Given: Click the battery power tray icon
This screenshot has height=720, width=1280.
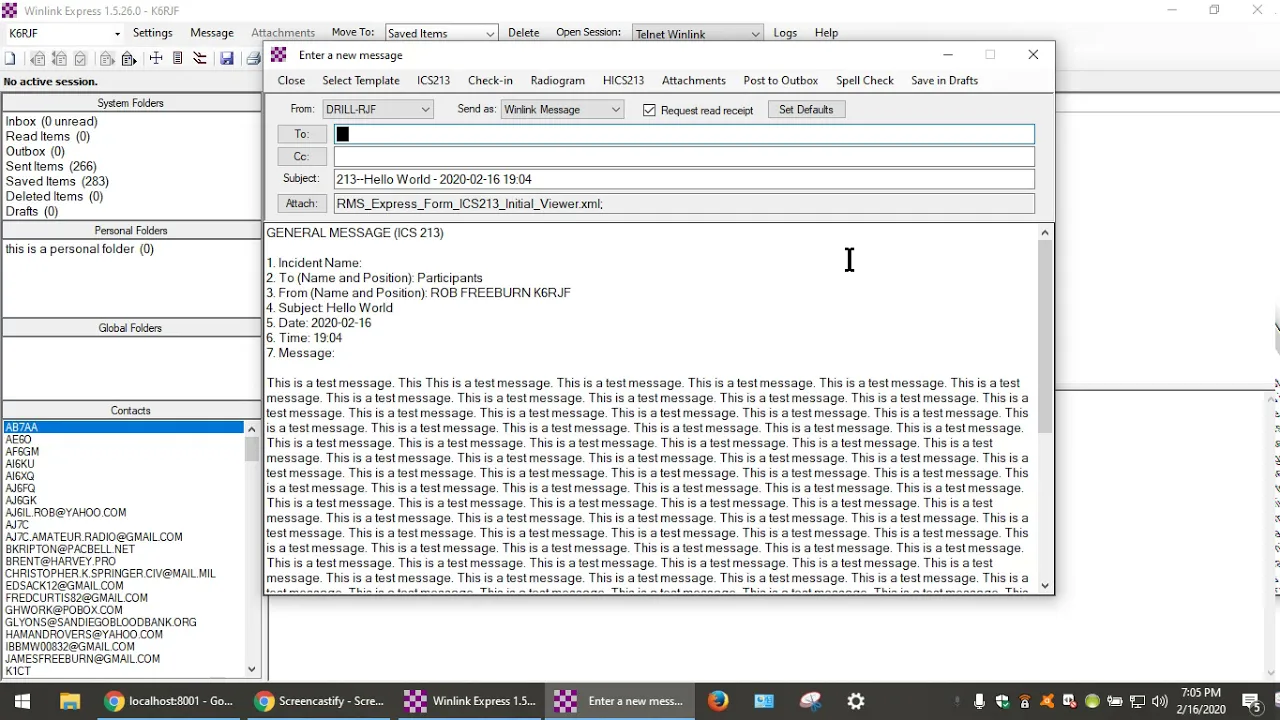Looking at the screenshot, I should coord(1115,701).
